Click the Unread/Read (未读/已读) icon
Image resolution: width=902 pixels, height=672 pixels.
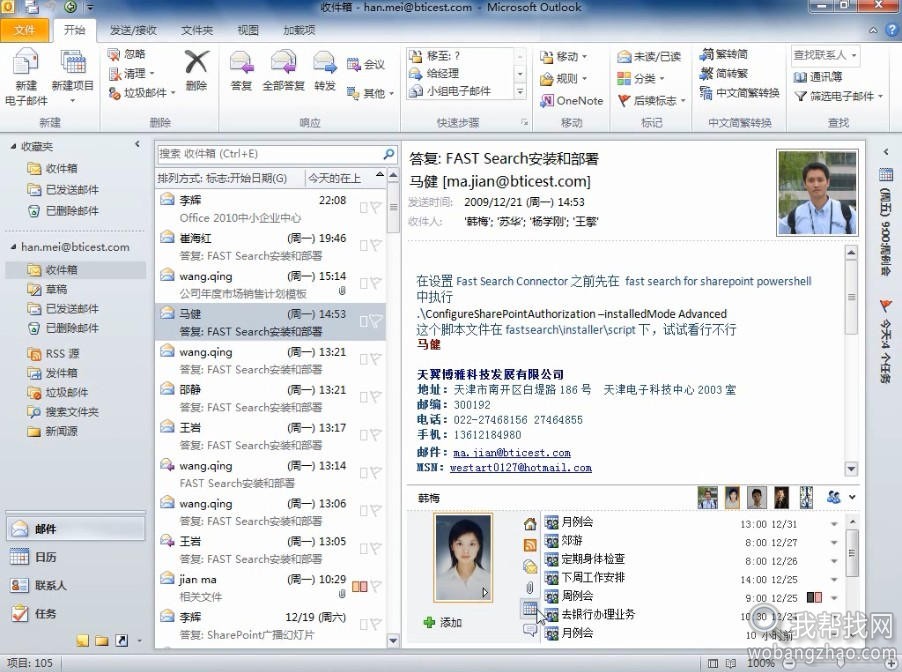pos(624,56)
